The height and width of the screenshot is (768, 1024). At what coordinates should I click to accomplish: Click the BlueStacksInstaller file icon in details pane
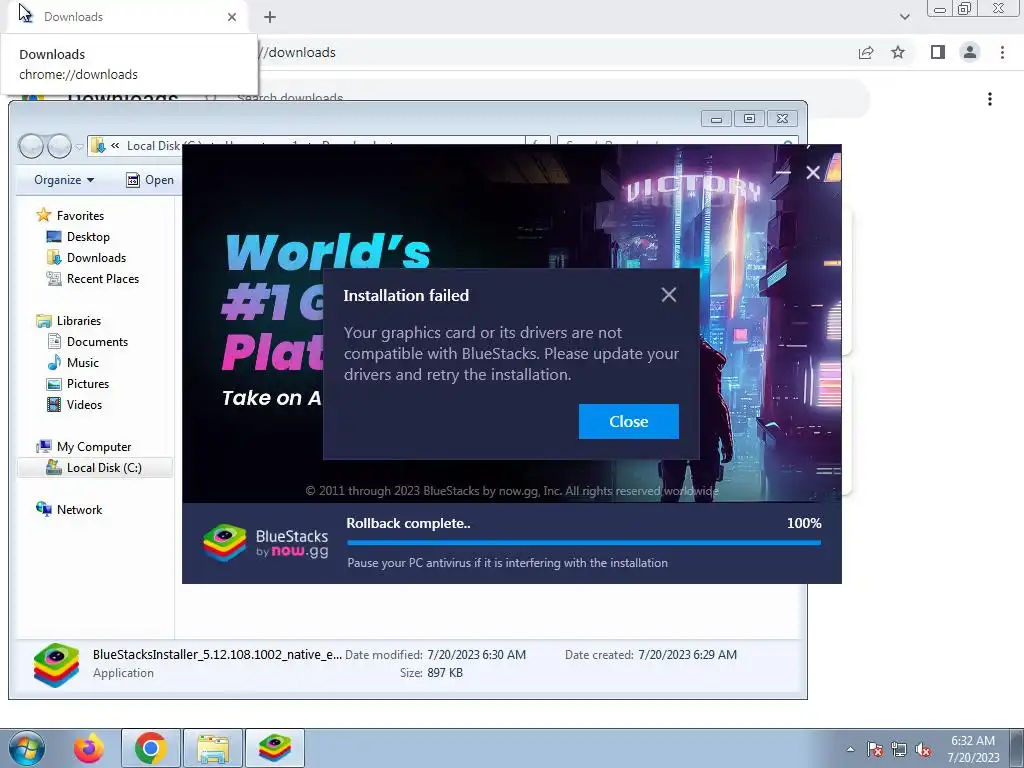56,665
